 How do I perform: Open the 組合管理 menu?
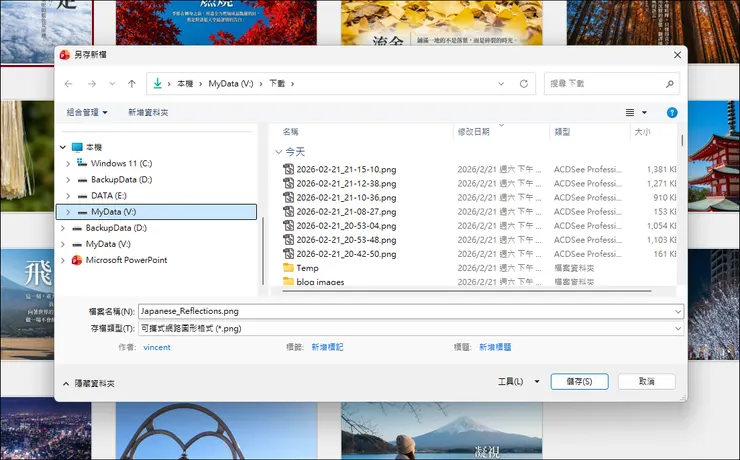point(87,112)
